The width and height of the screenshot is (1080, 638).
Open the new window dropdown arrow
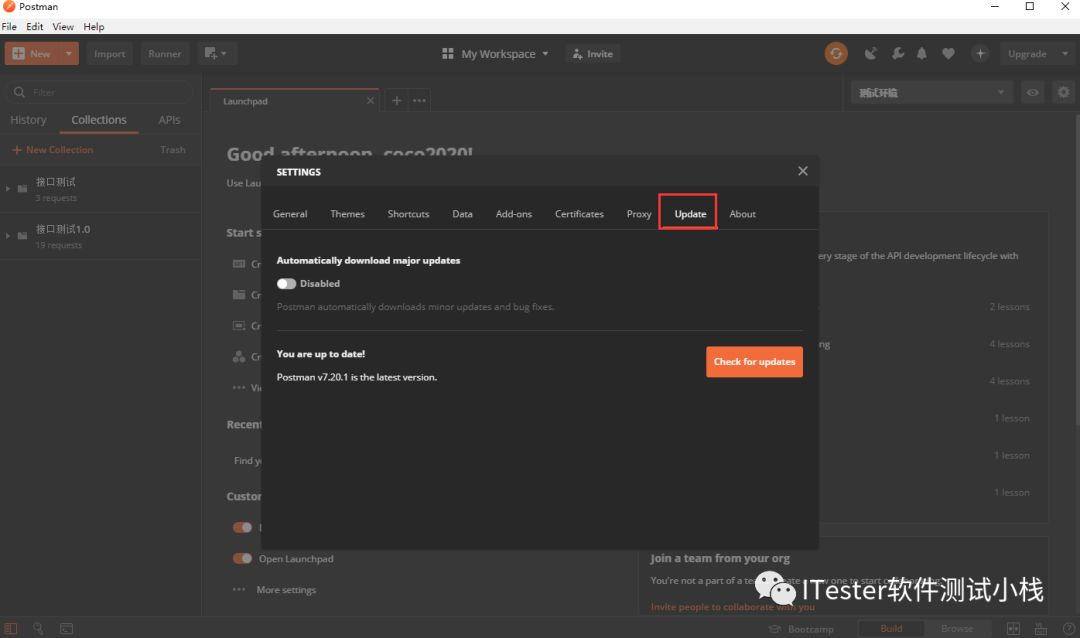224,53
